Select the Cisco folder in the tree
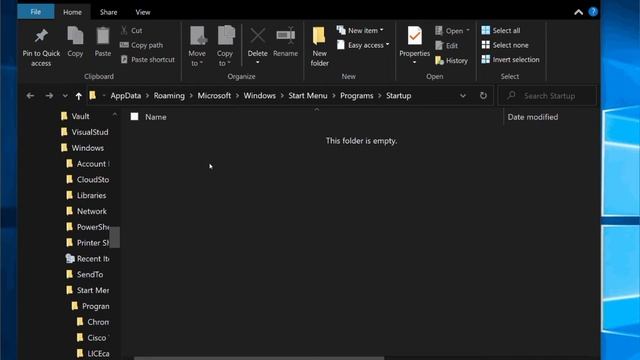This screenshot has width=640, height=360. click(92, 338)
